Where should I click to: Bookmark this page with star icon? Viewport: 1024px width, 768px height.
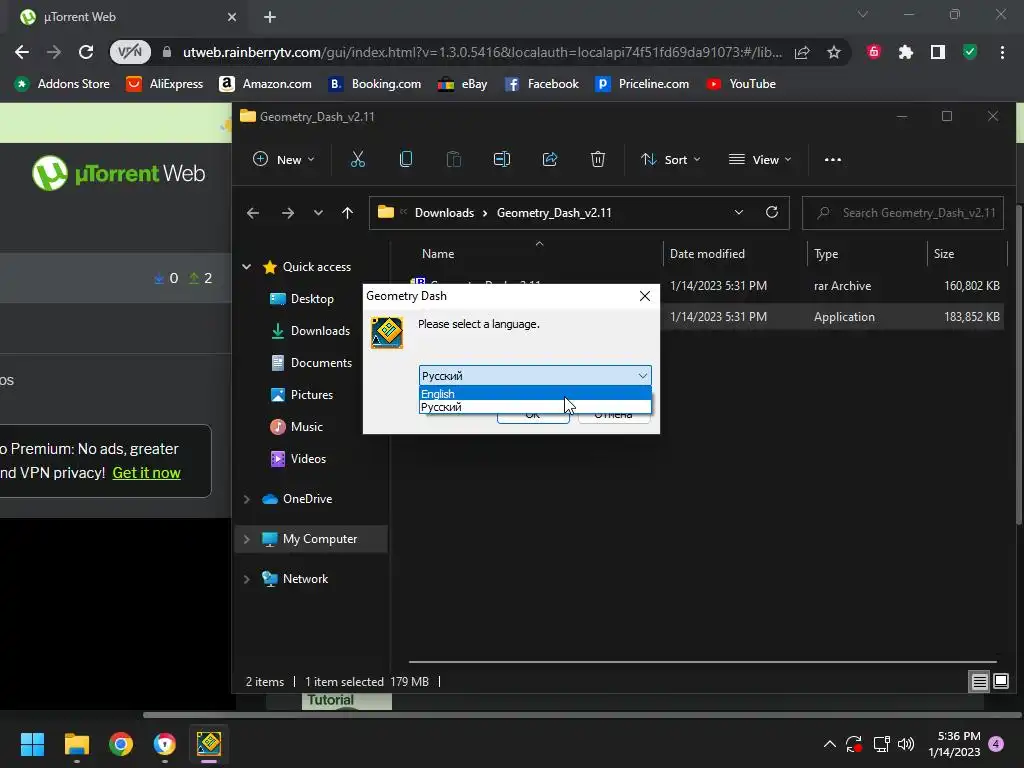pos(833,52)
